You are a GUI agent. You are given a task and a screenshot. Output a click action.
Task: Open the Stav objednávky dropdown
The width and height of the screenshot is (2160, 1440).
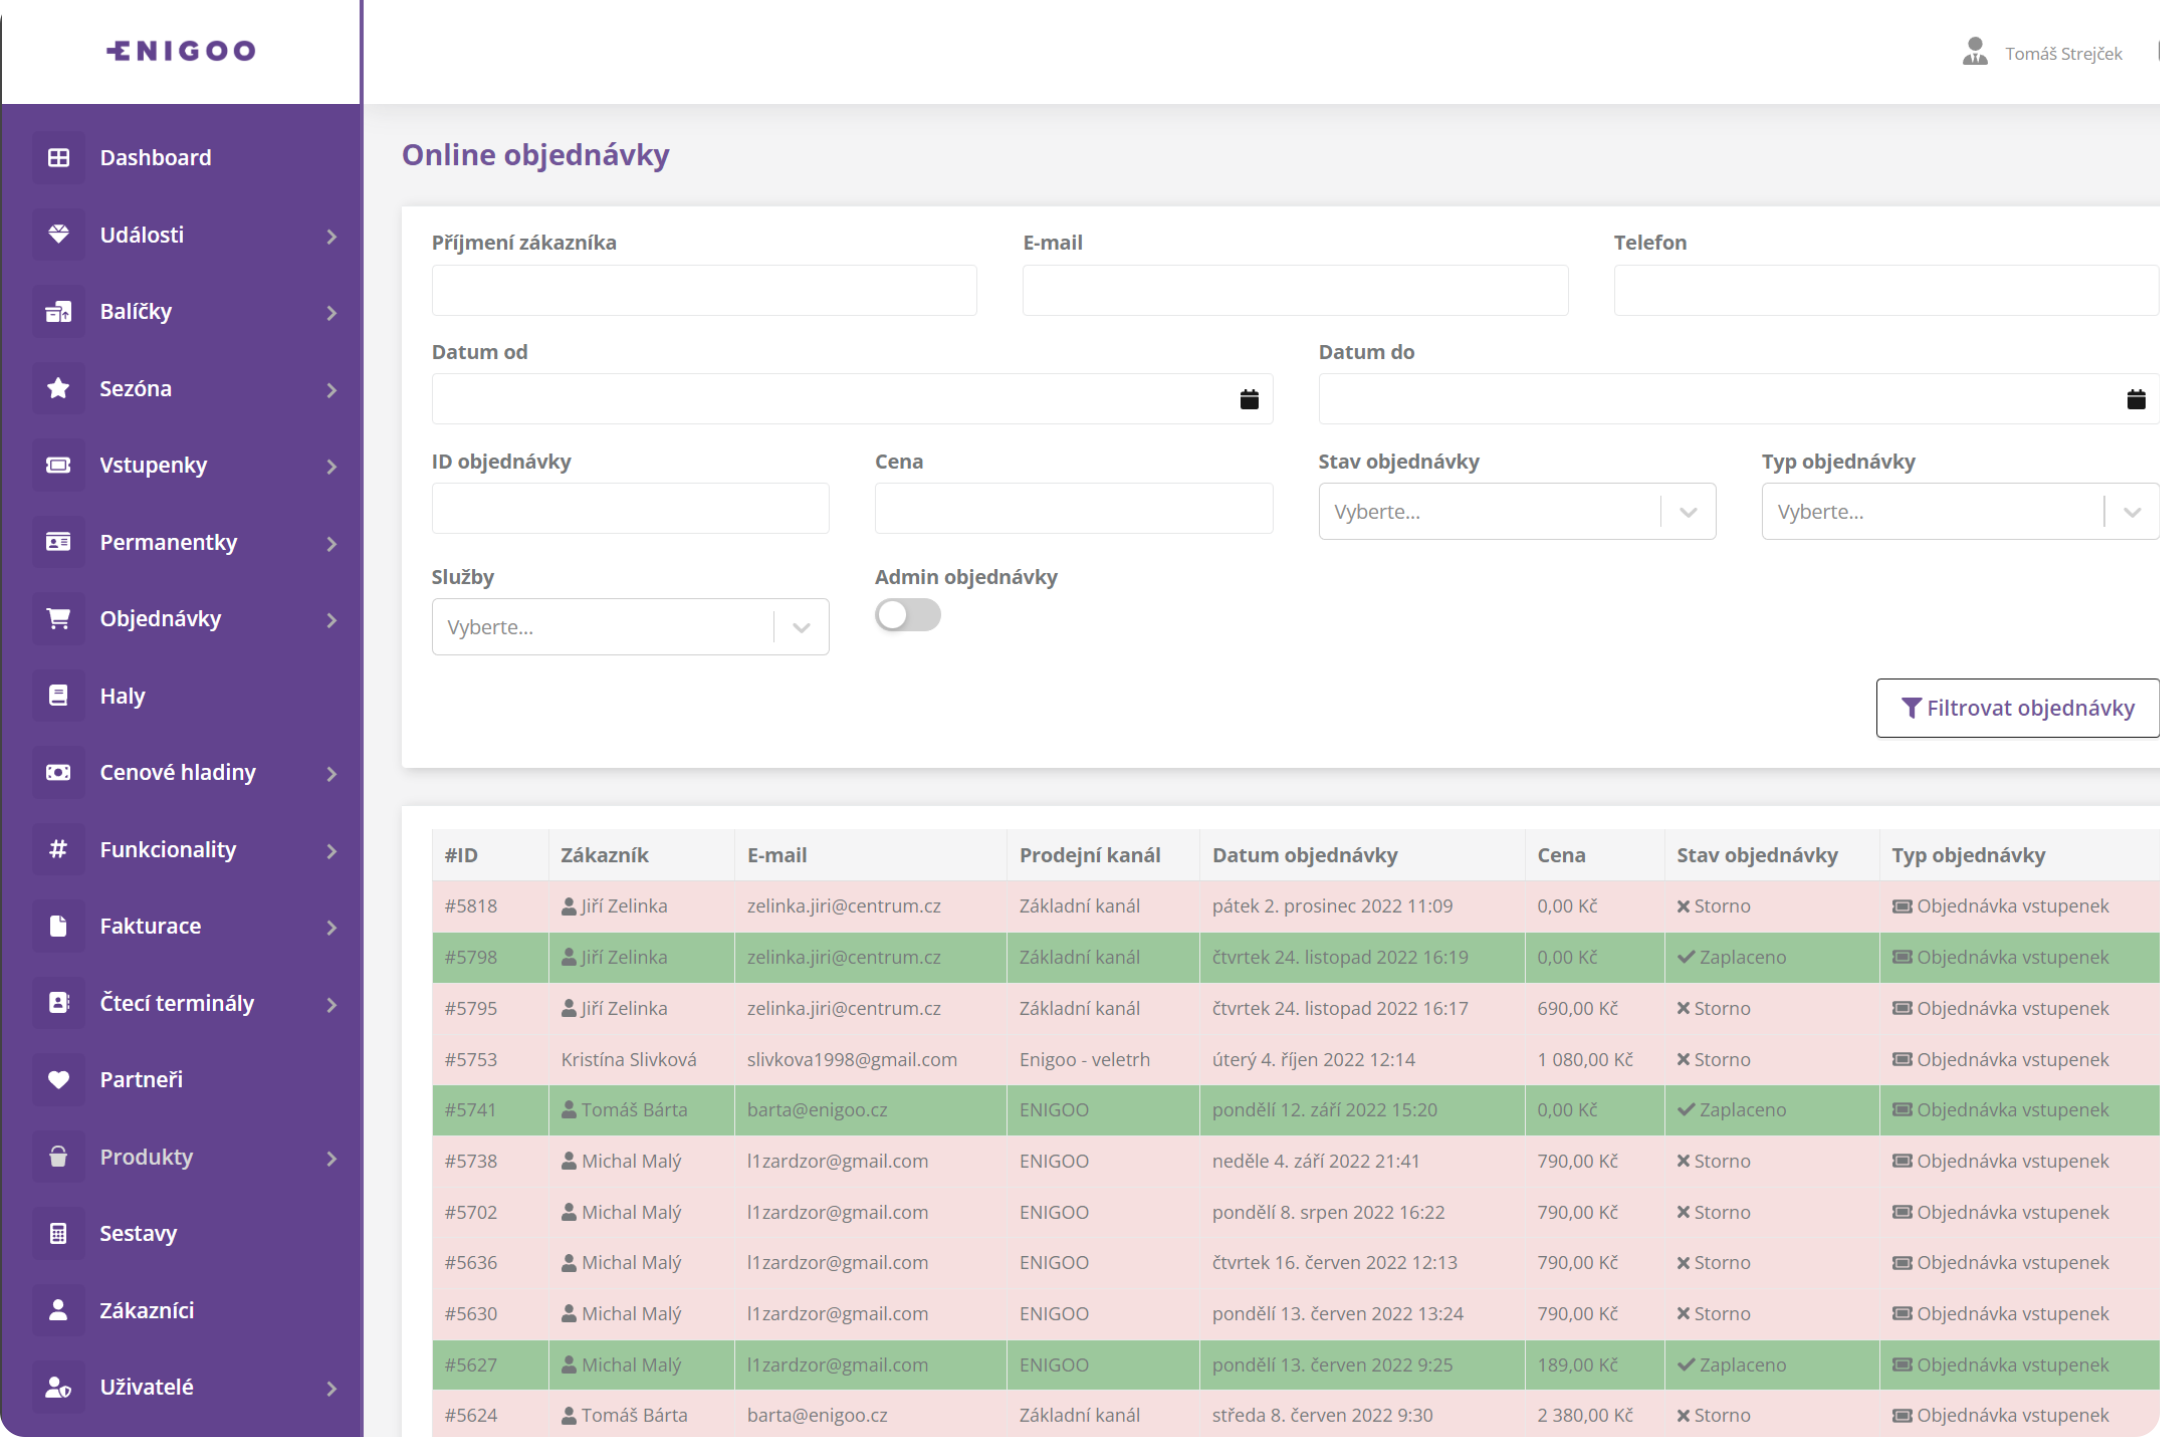(x=1516, y=512)
